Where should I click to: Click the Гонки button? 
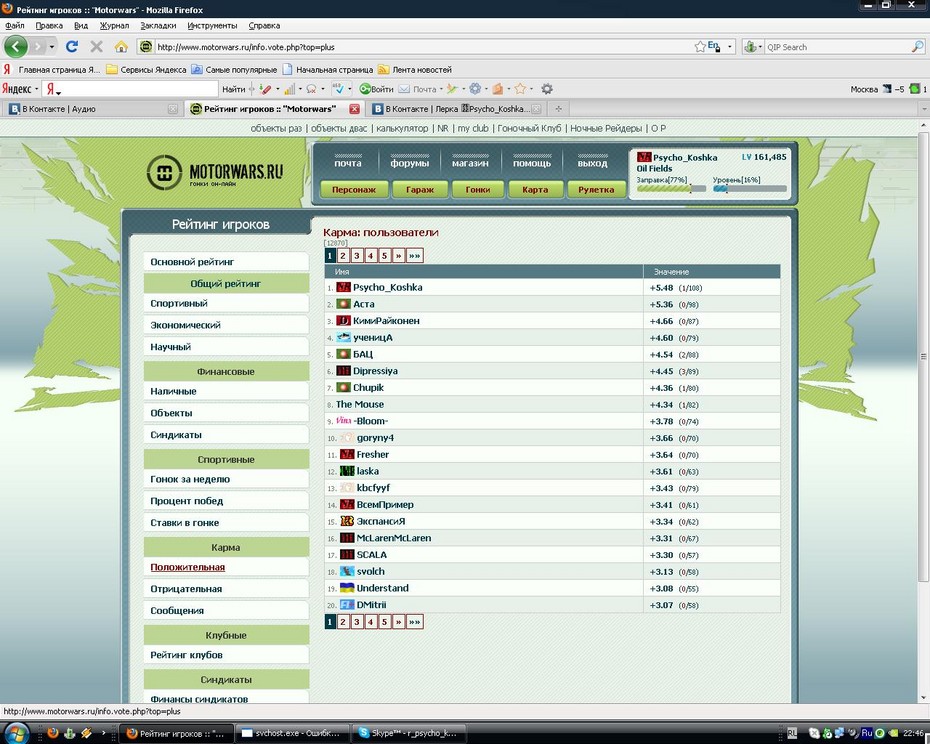477,190
